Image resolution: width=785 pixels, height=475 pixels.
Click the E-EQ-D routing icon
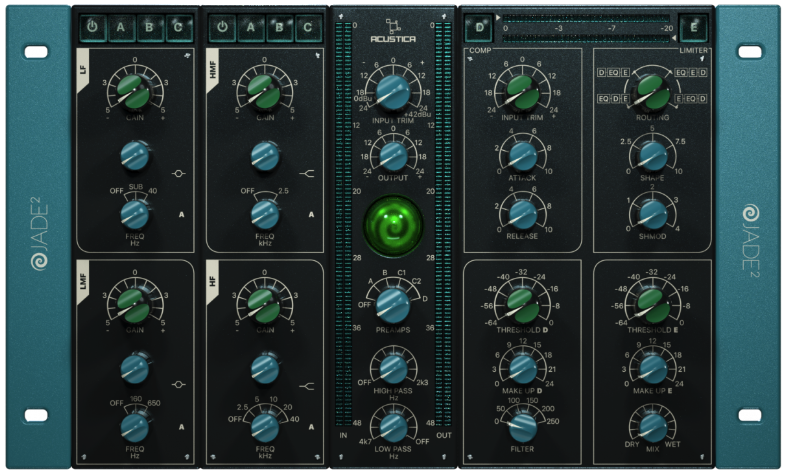click(692, 98)
